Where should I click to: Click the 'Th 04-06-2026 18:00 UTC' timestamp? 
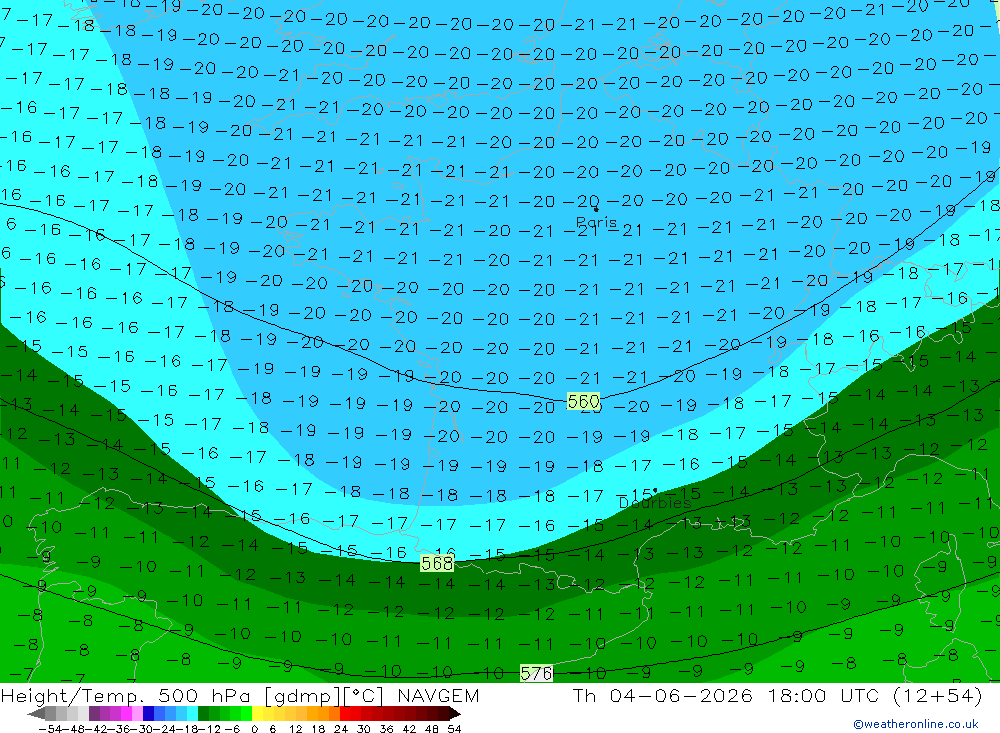(x=726, y=696)
